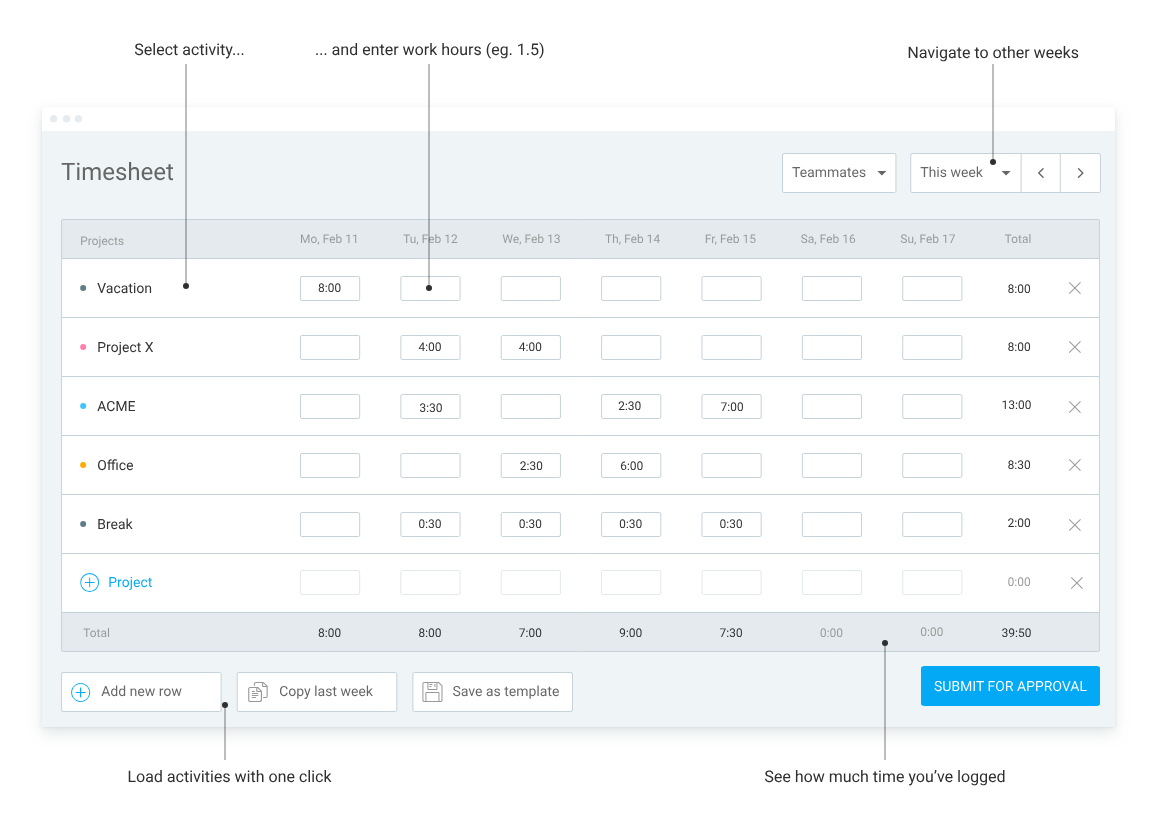The image size is (1150, 828).
Task: Remove the ACME row using its X icon
Action: (1074, 406)
